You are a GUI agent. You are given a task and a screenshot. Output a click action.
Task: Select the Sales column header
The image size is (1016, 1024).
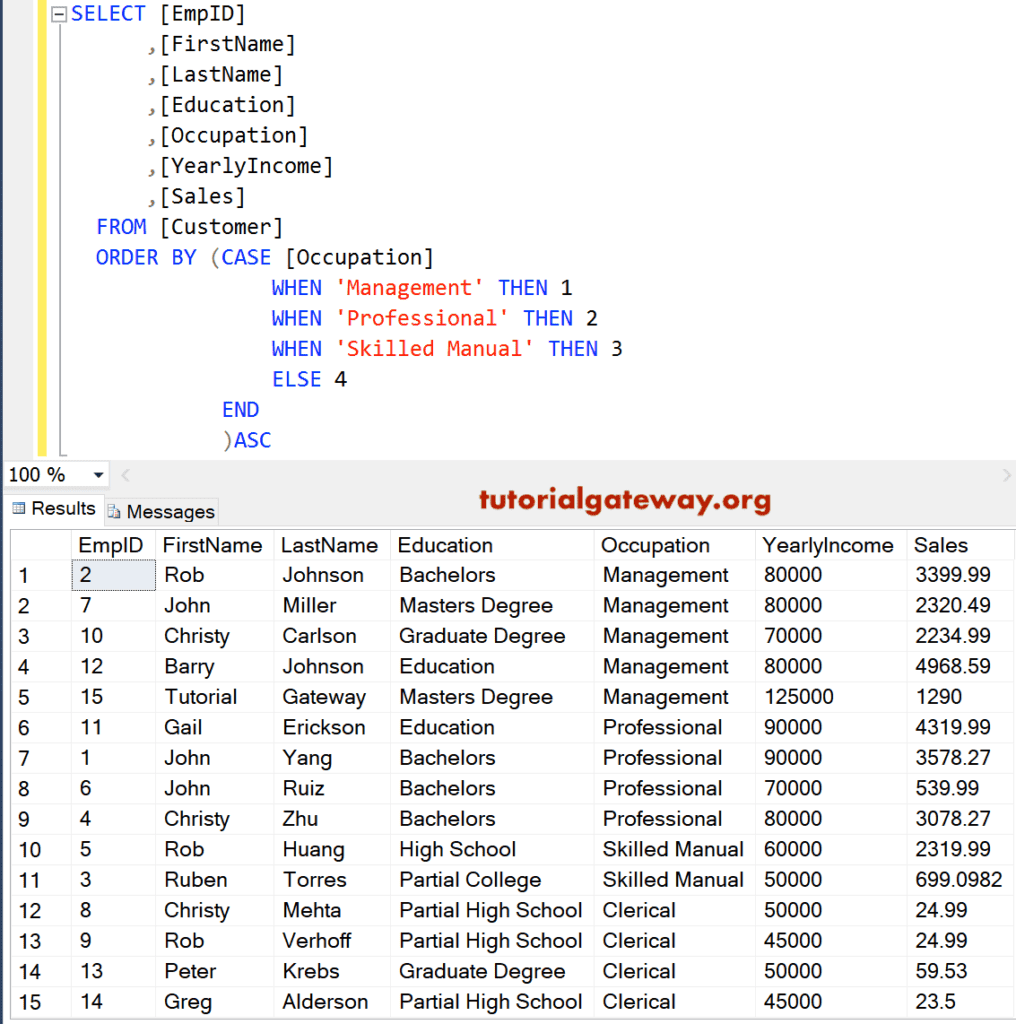[x=940, y=545]
